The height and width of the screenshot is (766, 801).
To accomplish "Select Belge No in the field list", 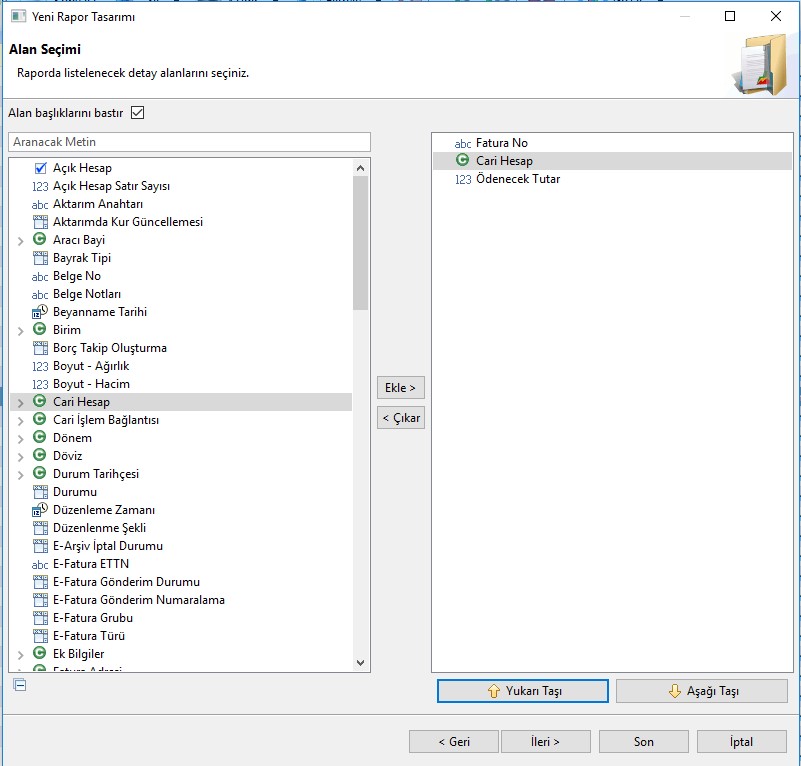I will point(77,276).
